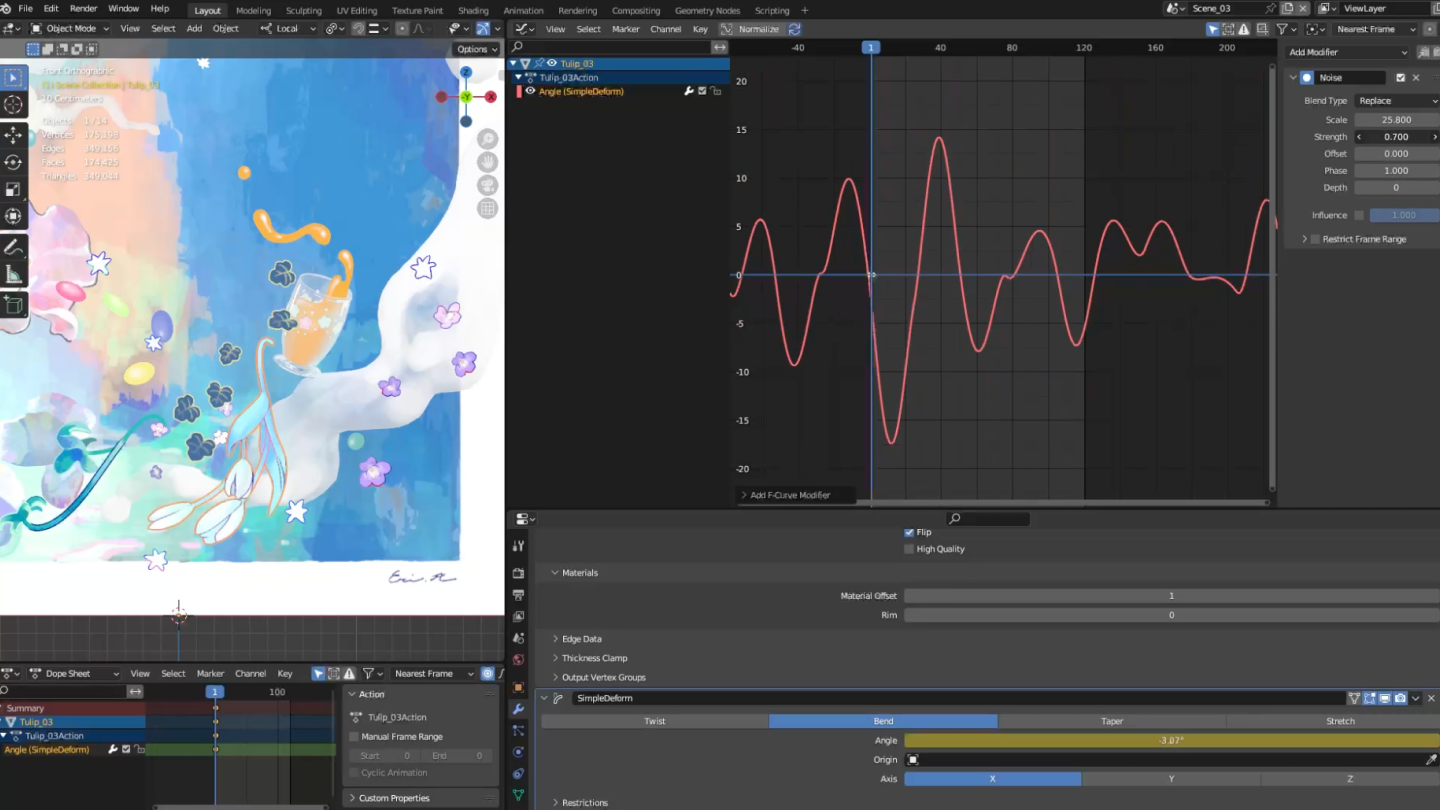This screenshot has height=810, width=1440.
Task: Click the graph editor normalize refresh icon
Action: click(x=795, y=29)
